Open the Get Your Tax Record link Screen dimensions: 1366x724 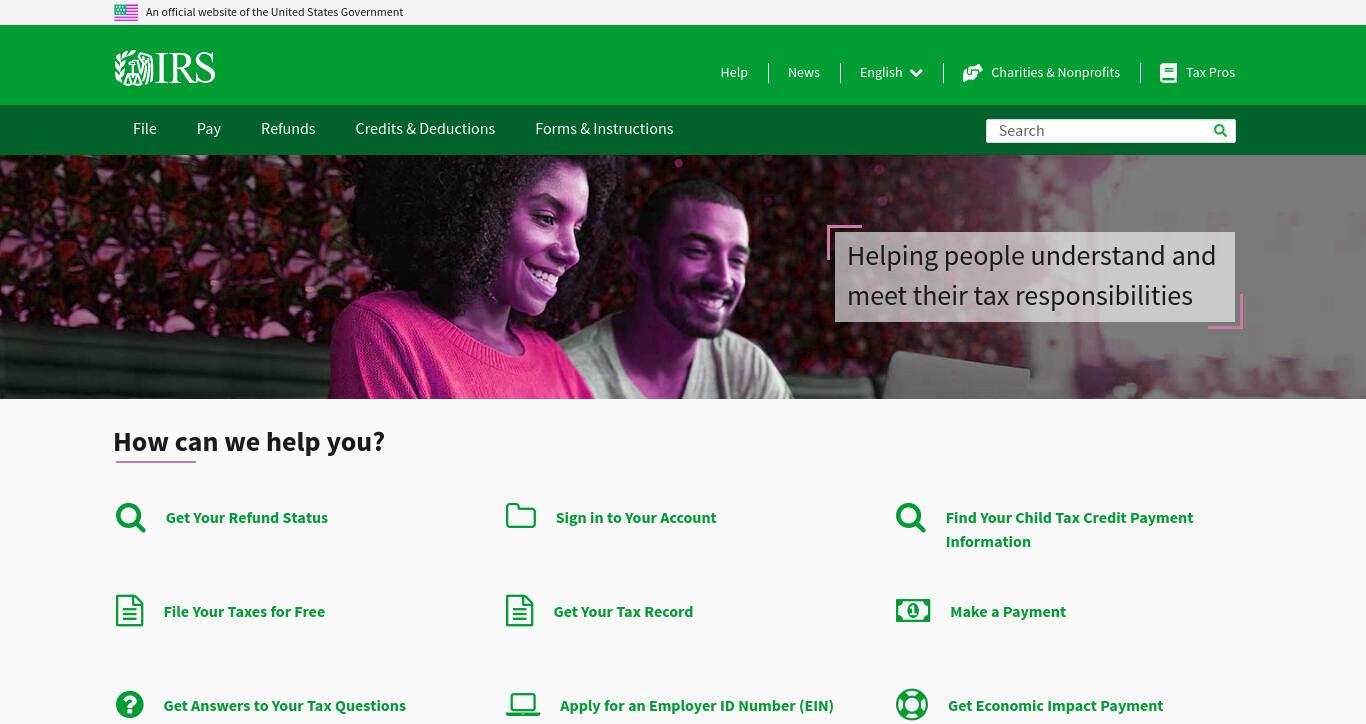pyautogui.click(x=623, y=612)
